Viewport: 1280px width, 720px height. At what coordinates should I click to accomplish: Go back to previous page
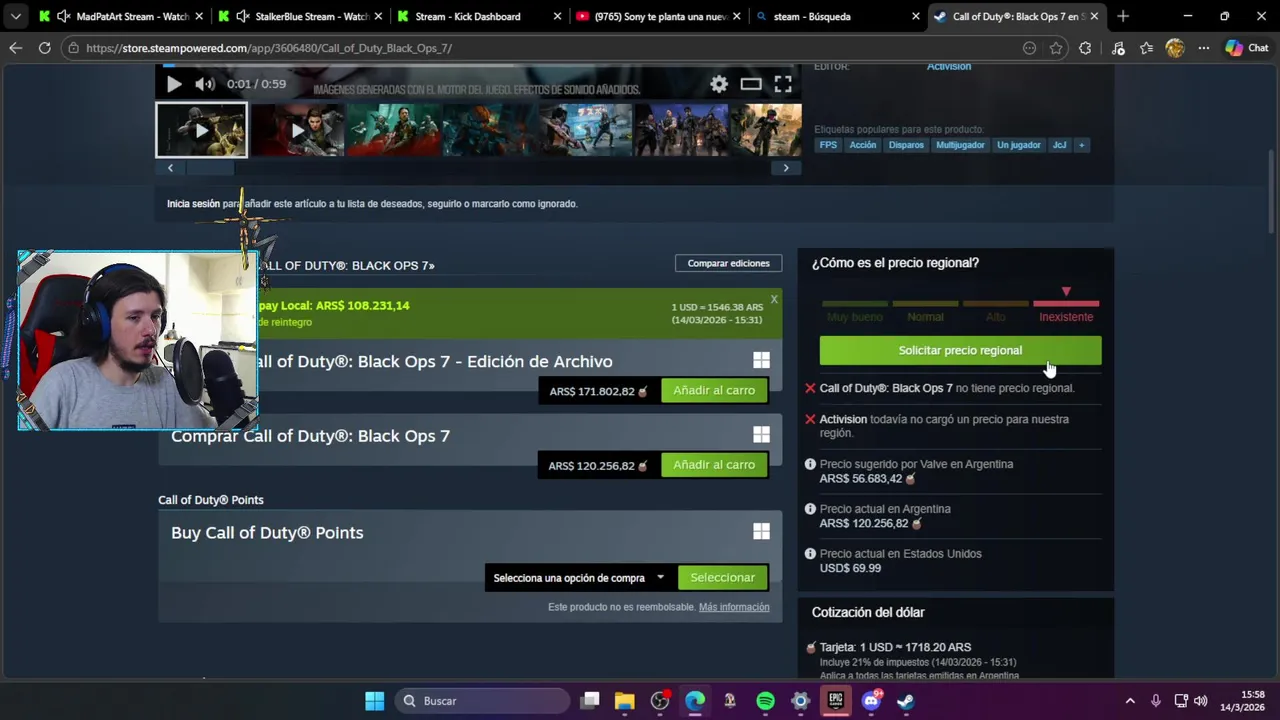tap(15, 48)
